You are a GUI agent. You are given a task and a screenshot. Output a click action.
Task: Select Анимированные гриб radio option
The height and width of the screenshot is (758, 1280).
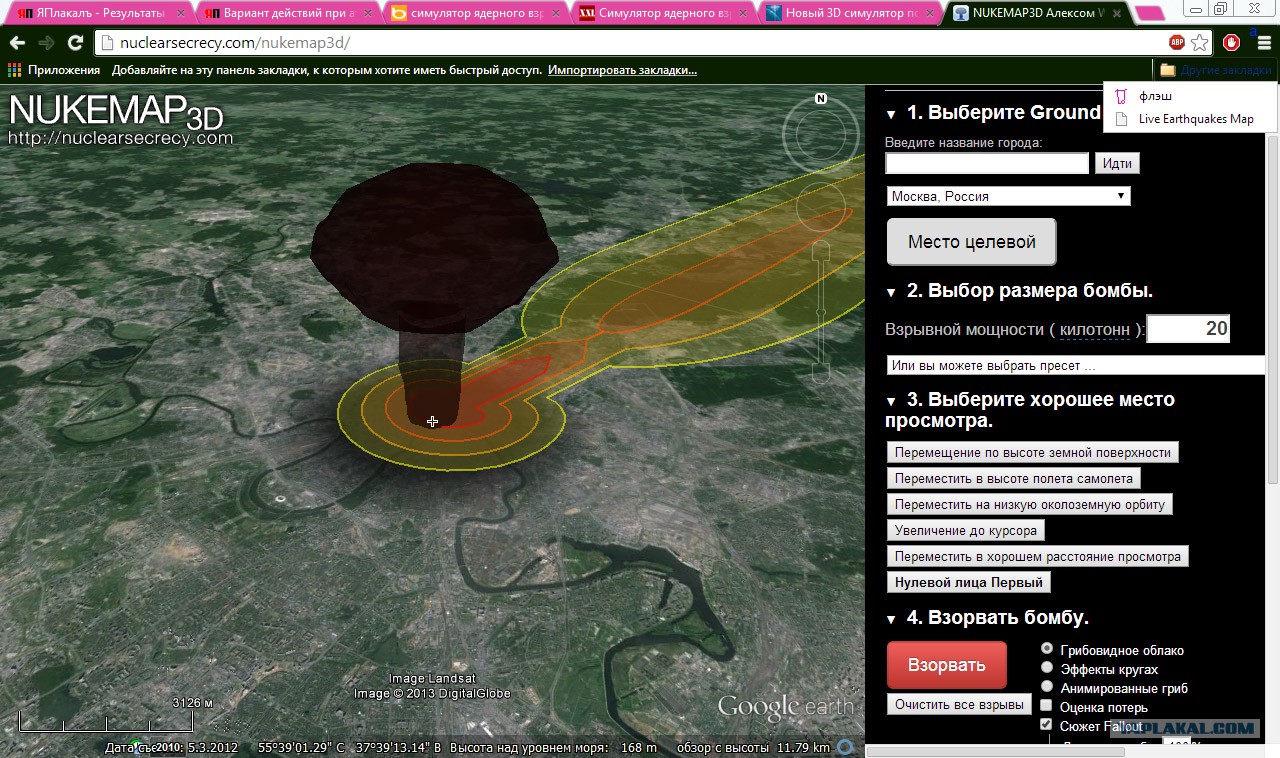pos(1047,687)
